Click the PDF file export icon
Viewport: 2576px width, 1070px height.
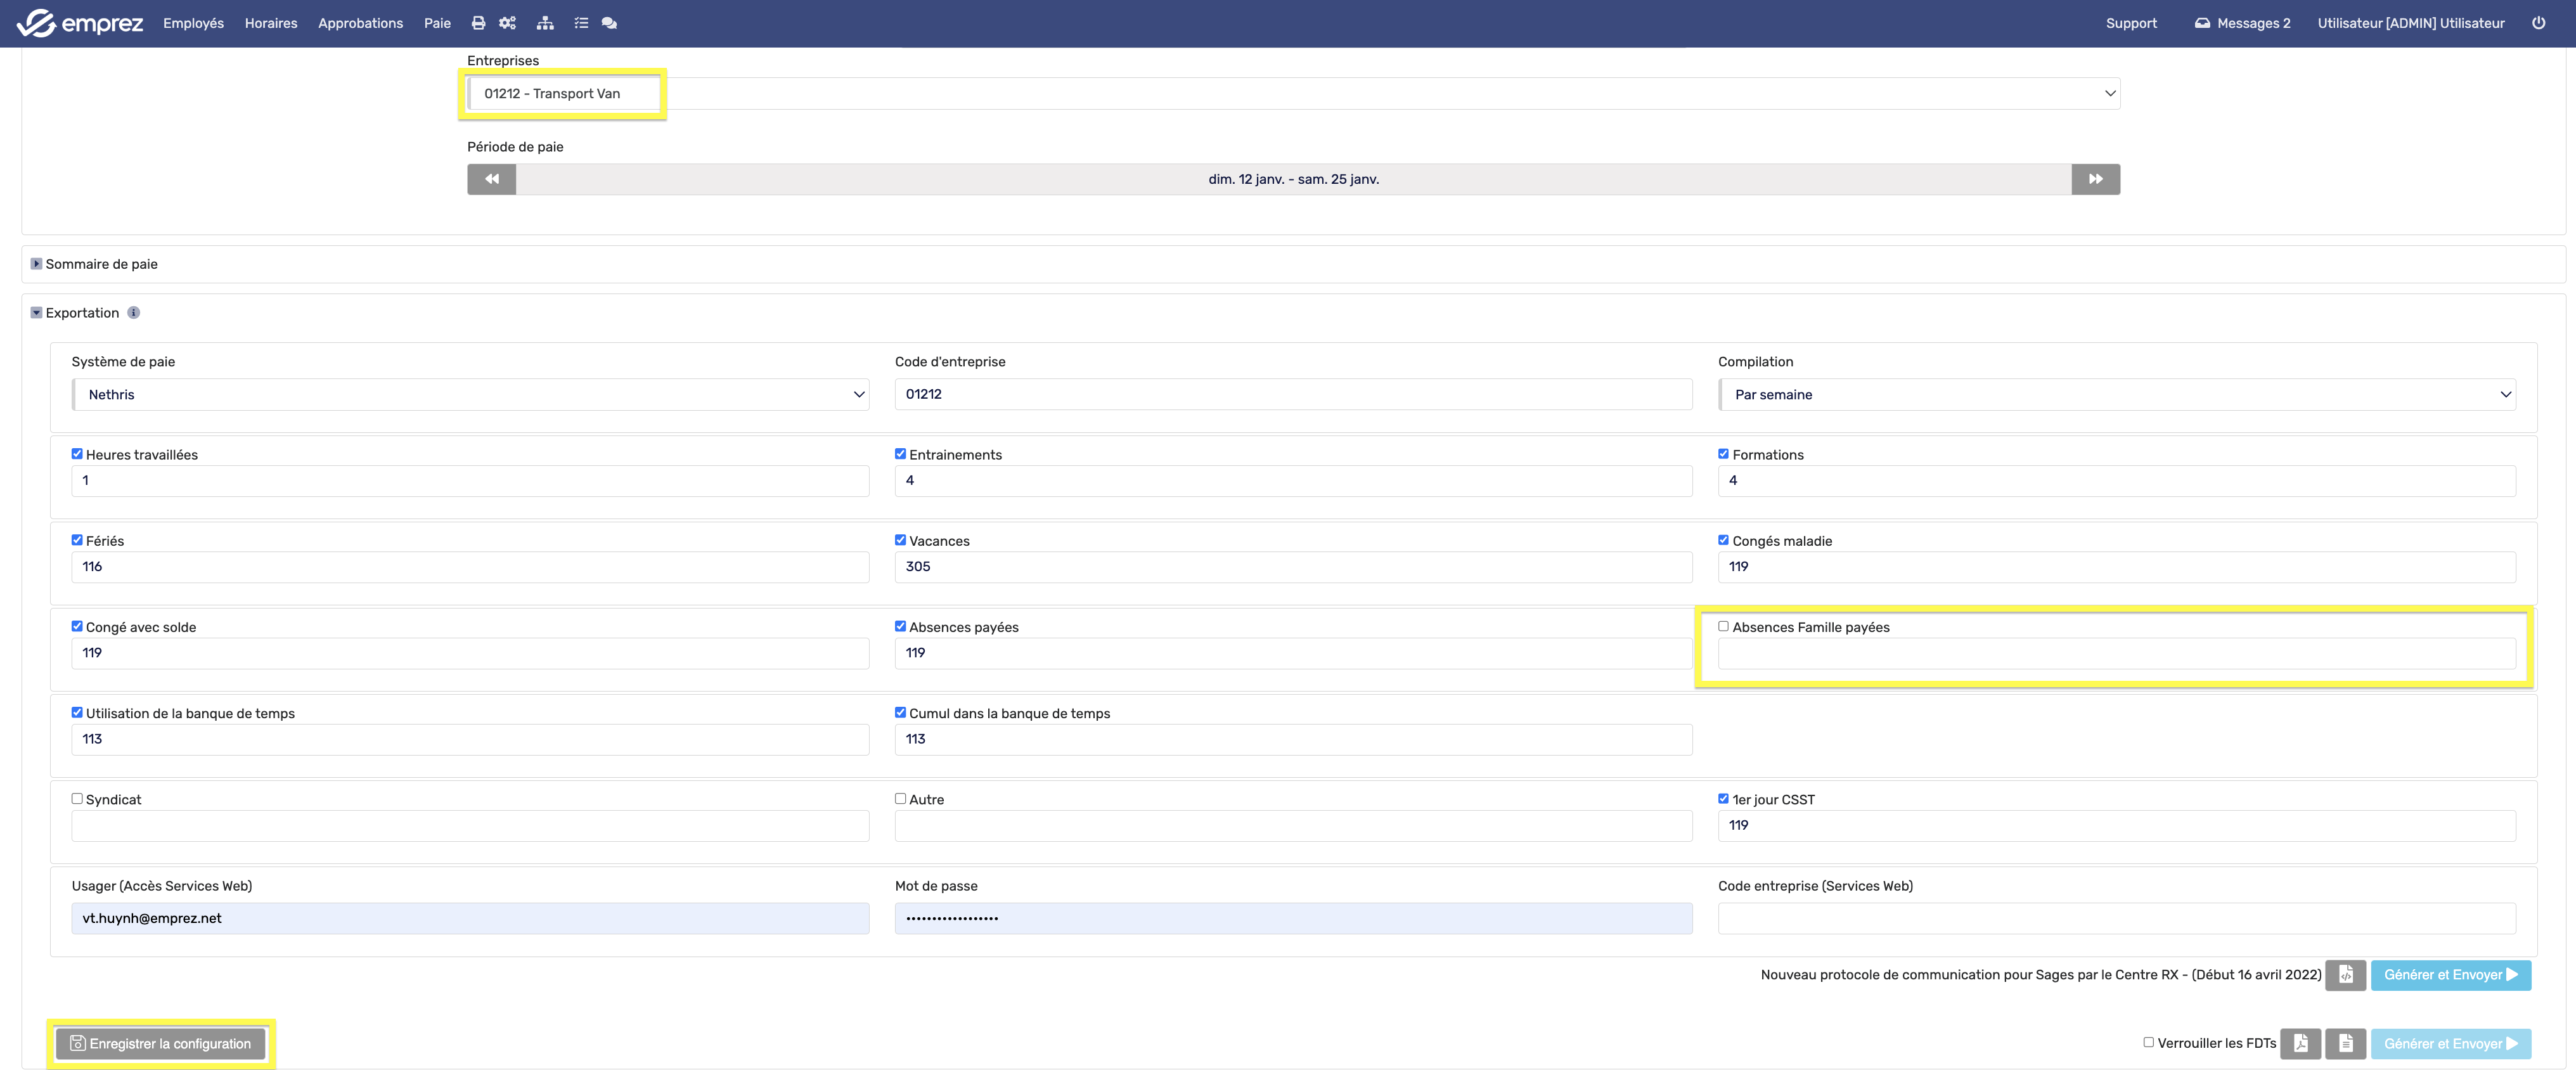tap(2300, 1043)
